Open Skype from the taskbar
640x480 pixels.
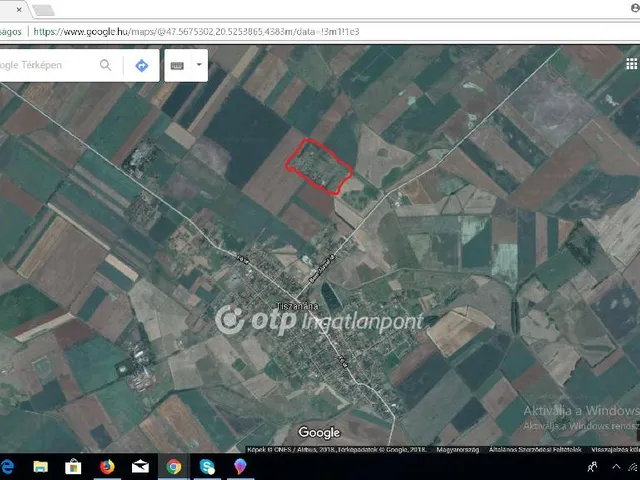[x=207, y=467]
